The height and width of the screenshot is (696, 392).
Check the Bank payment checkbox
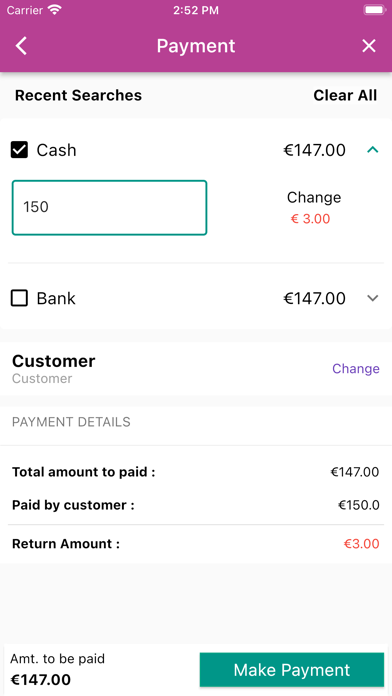pyautogui.click(x=20, y=298)
